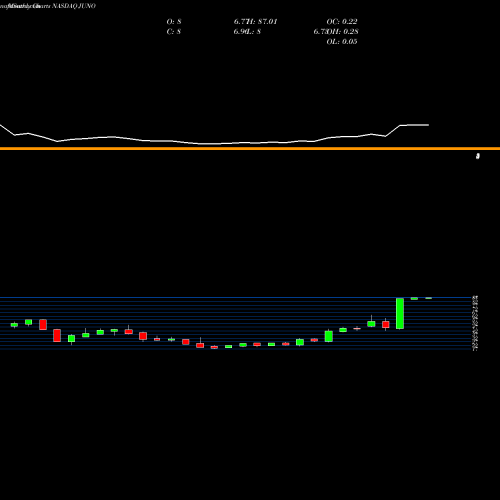Image resolution: width=500 pixels, height=500 pixels.
Task: Select the '6.96L: 8' low value
Action: click(247, 32)
